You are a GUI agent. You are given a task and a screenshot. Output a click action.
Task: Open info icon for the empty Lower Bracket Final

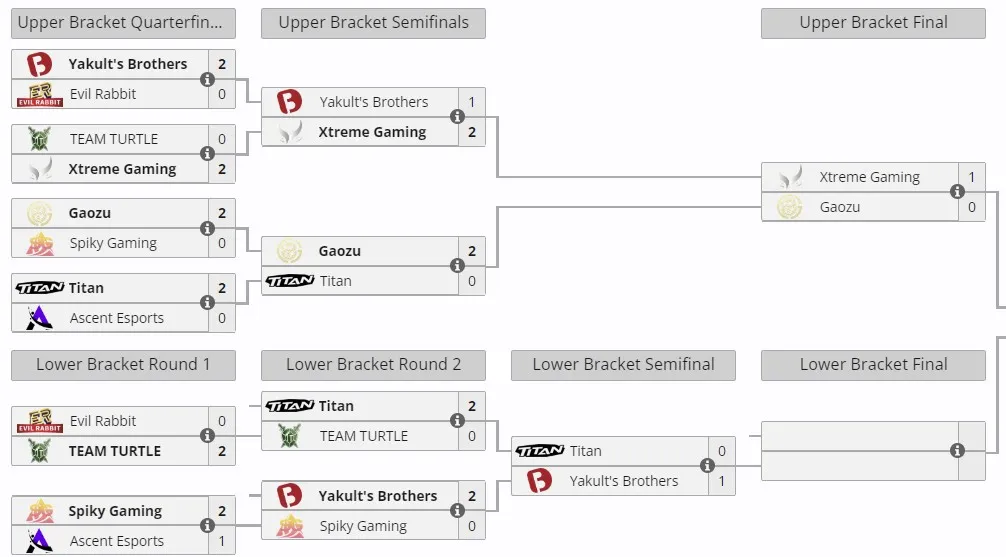coord(957,450)
